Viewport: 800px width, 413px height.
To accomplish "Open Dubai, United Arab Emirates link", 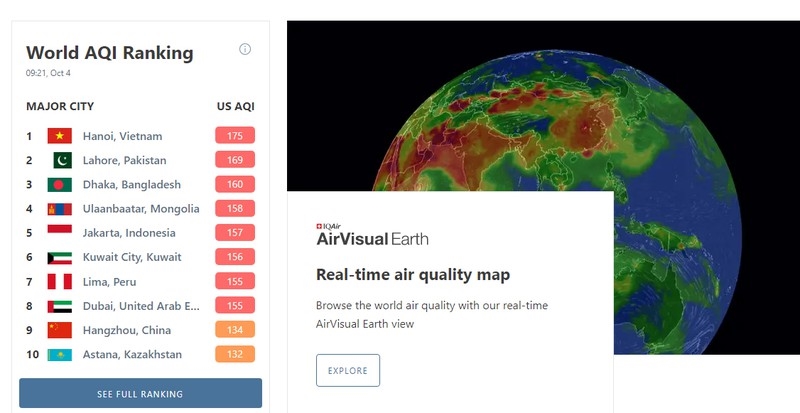I will [141, 306].
